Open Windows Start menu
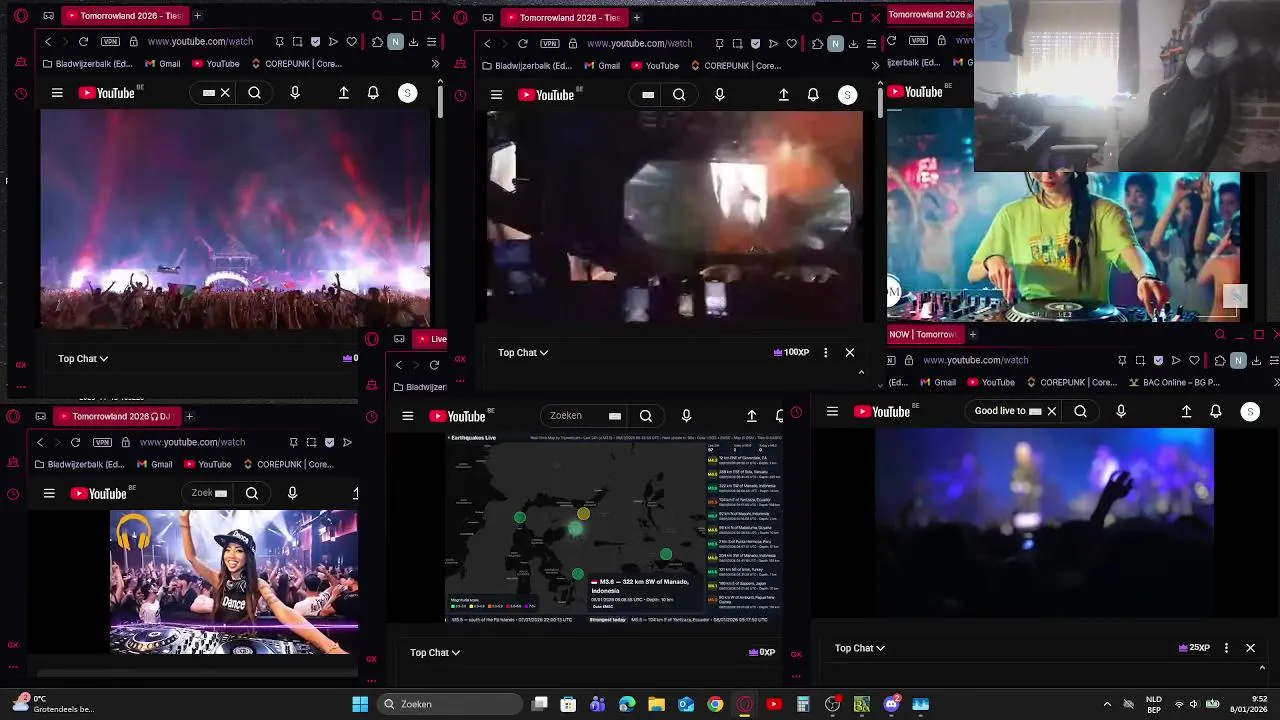 pyautogui.click(x=360, y=704)
